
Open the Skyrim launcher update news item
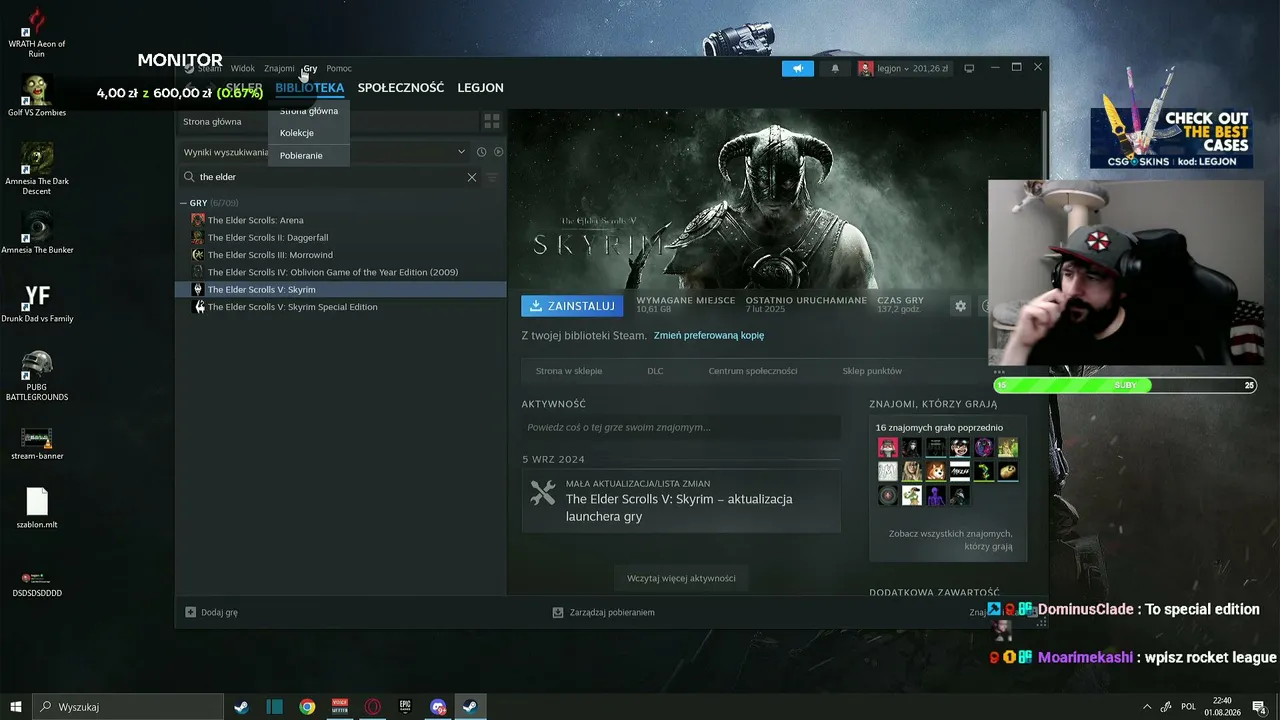point(681,500)
